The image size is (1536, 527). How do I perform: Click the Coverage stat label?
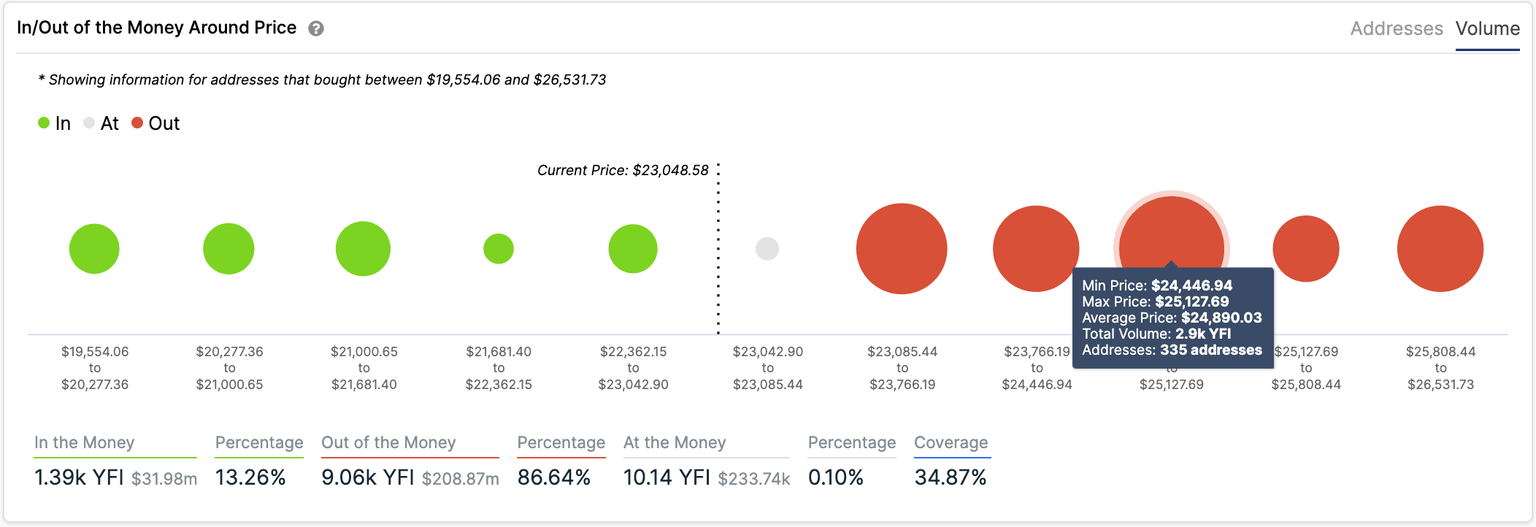(951, 443)
